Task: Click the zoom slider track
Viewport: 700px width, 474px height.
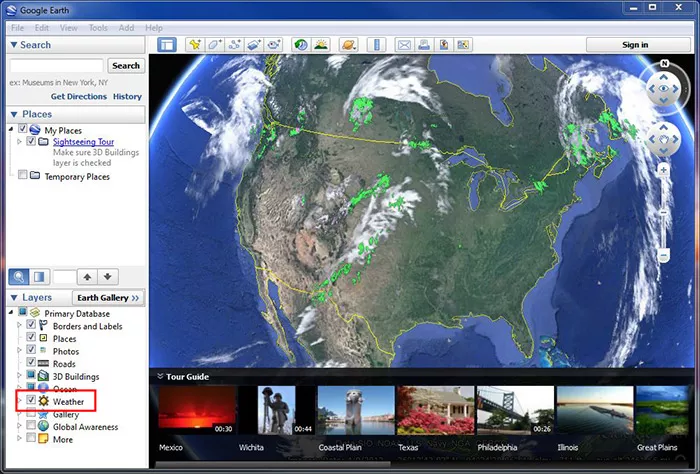Action: [664, 213]
